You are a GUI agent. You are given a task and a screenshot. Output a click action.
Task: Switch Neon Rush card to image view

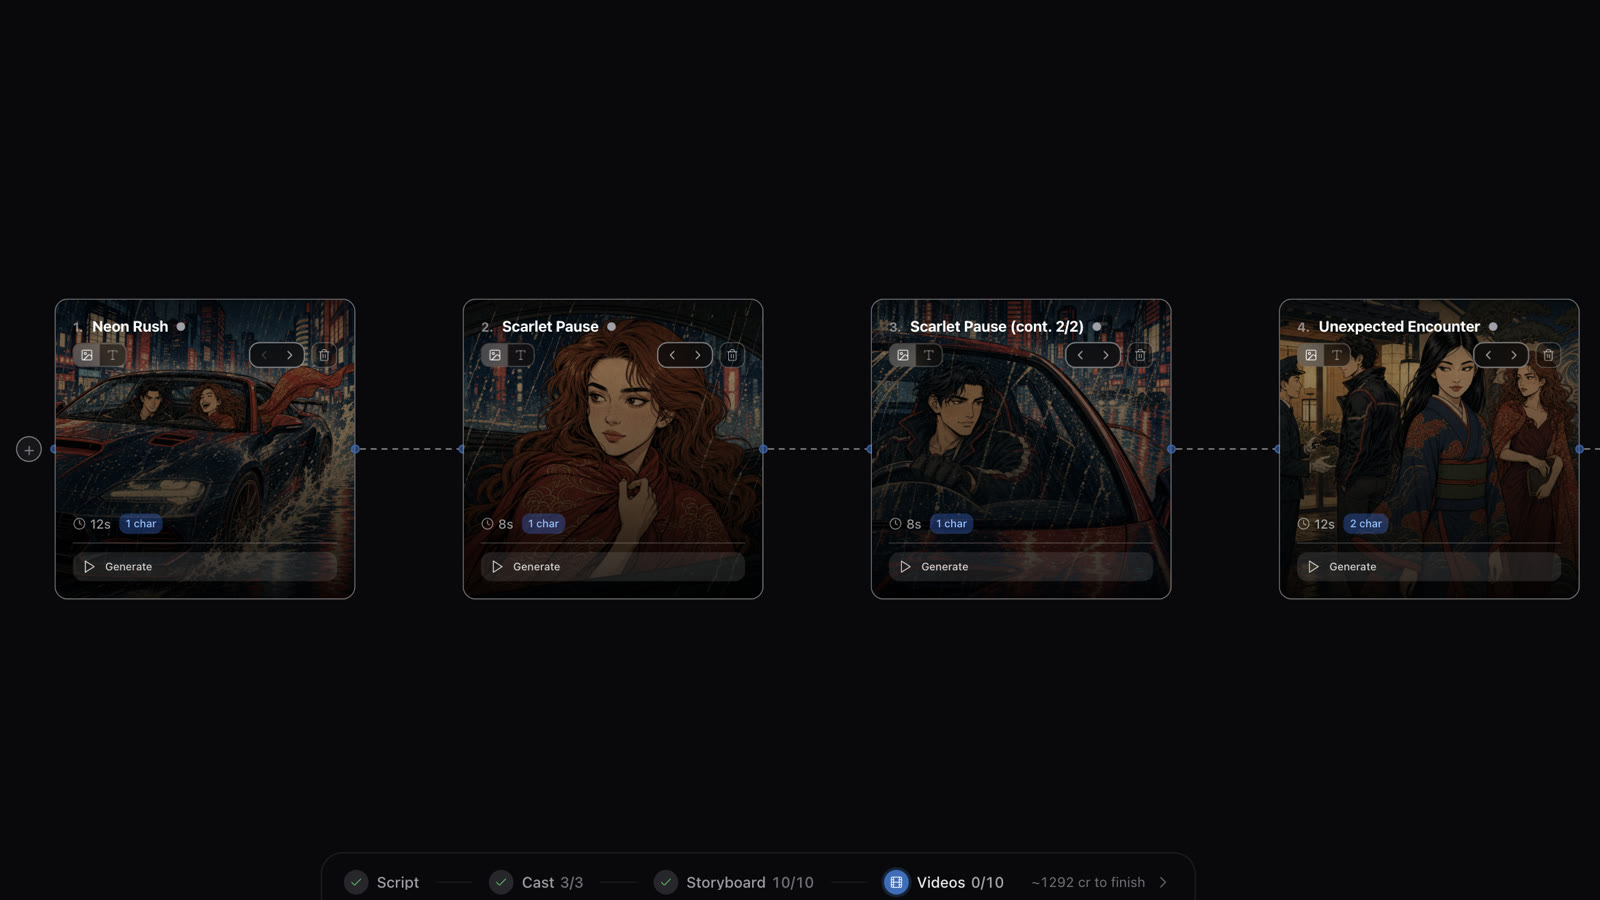pyautogui.click(x=87, y=355)
